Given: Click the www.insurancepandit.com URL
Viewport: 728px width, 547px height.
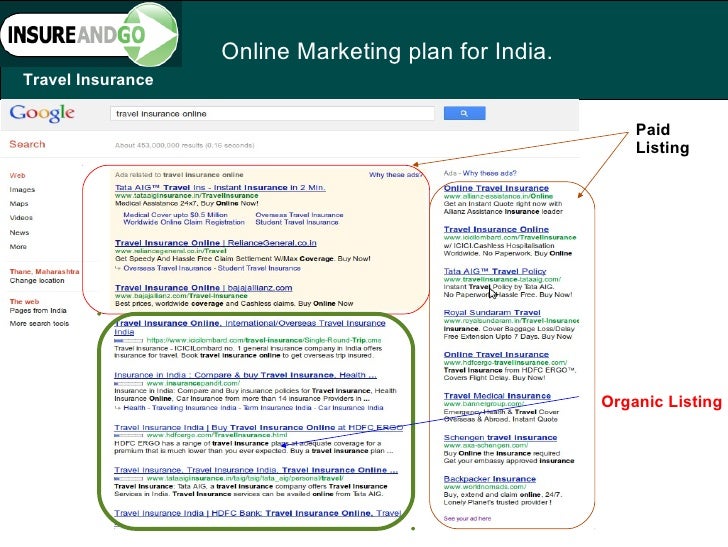Looking at the screenshot, I should click(193, 383).
